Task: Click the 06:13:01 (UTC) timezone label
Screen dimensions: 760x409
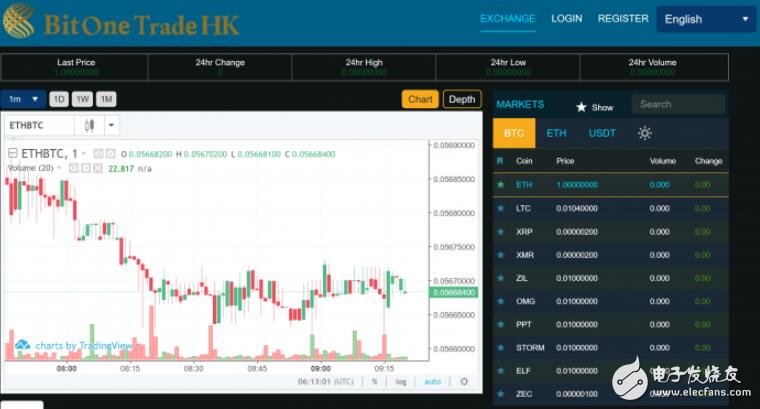Action: tap(326, 382)
